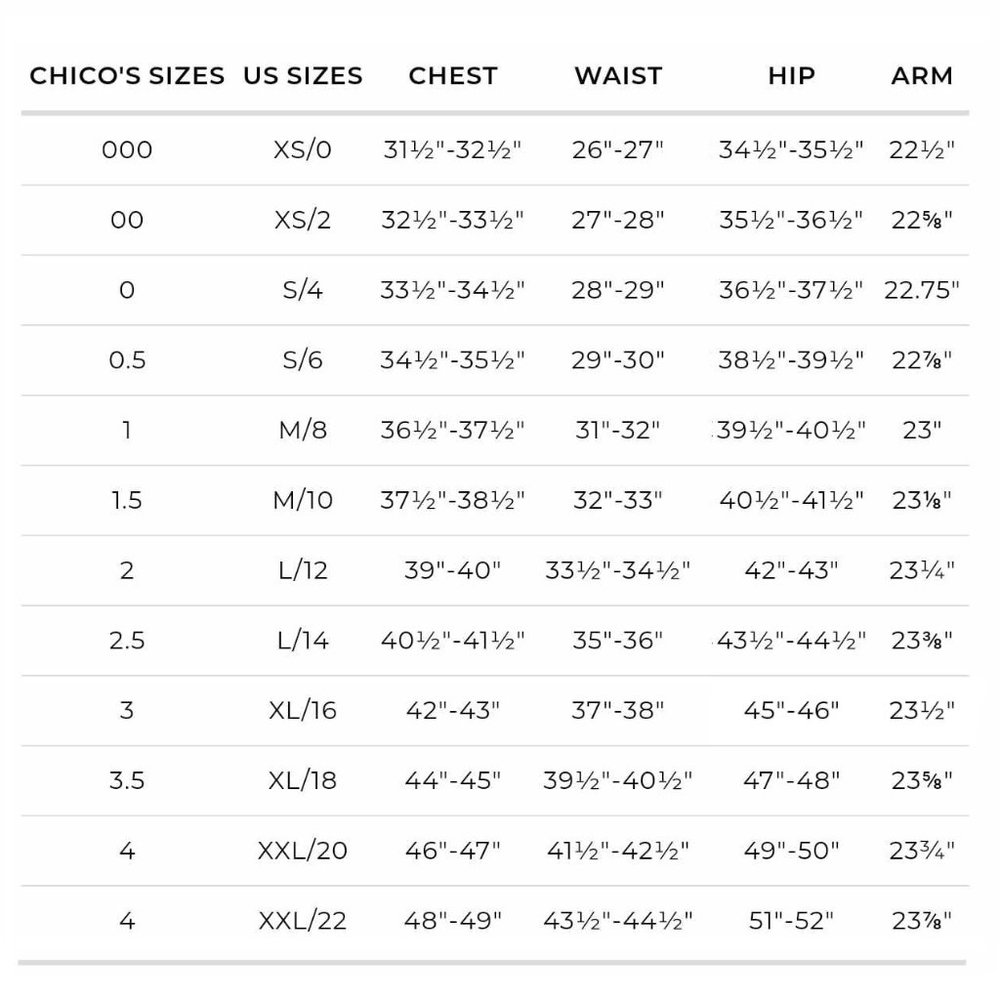Click the XS/0 size cell
The height and width of the screenshot is (1000, 1000).
click(303, 150)
